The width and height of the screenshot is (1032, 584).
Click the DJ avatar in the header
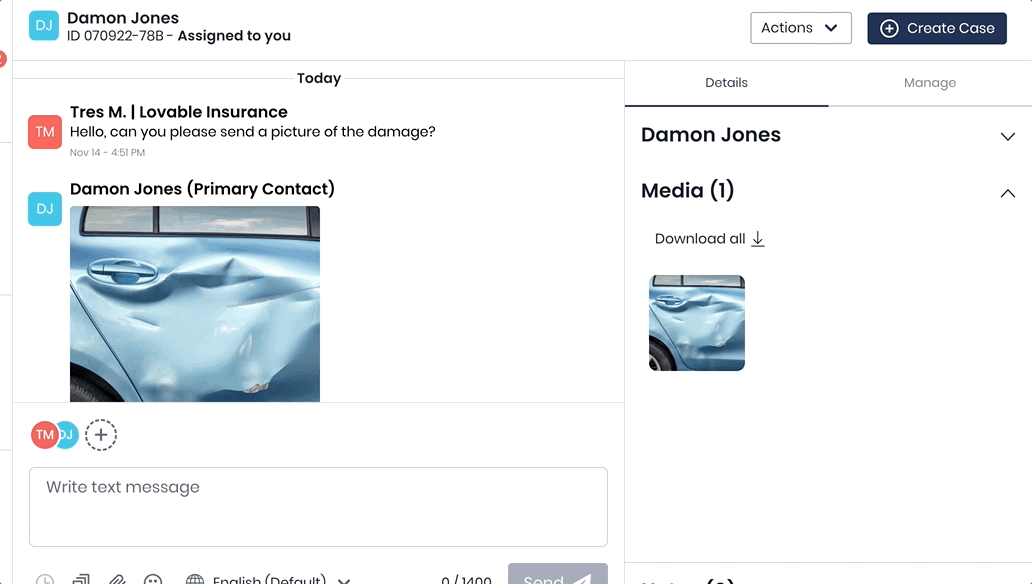(x=44, y=26)
